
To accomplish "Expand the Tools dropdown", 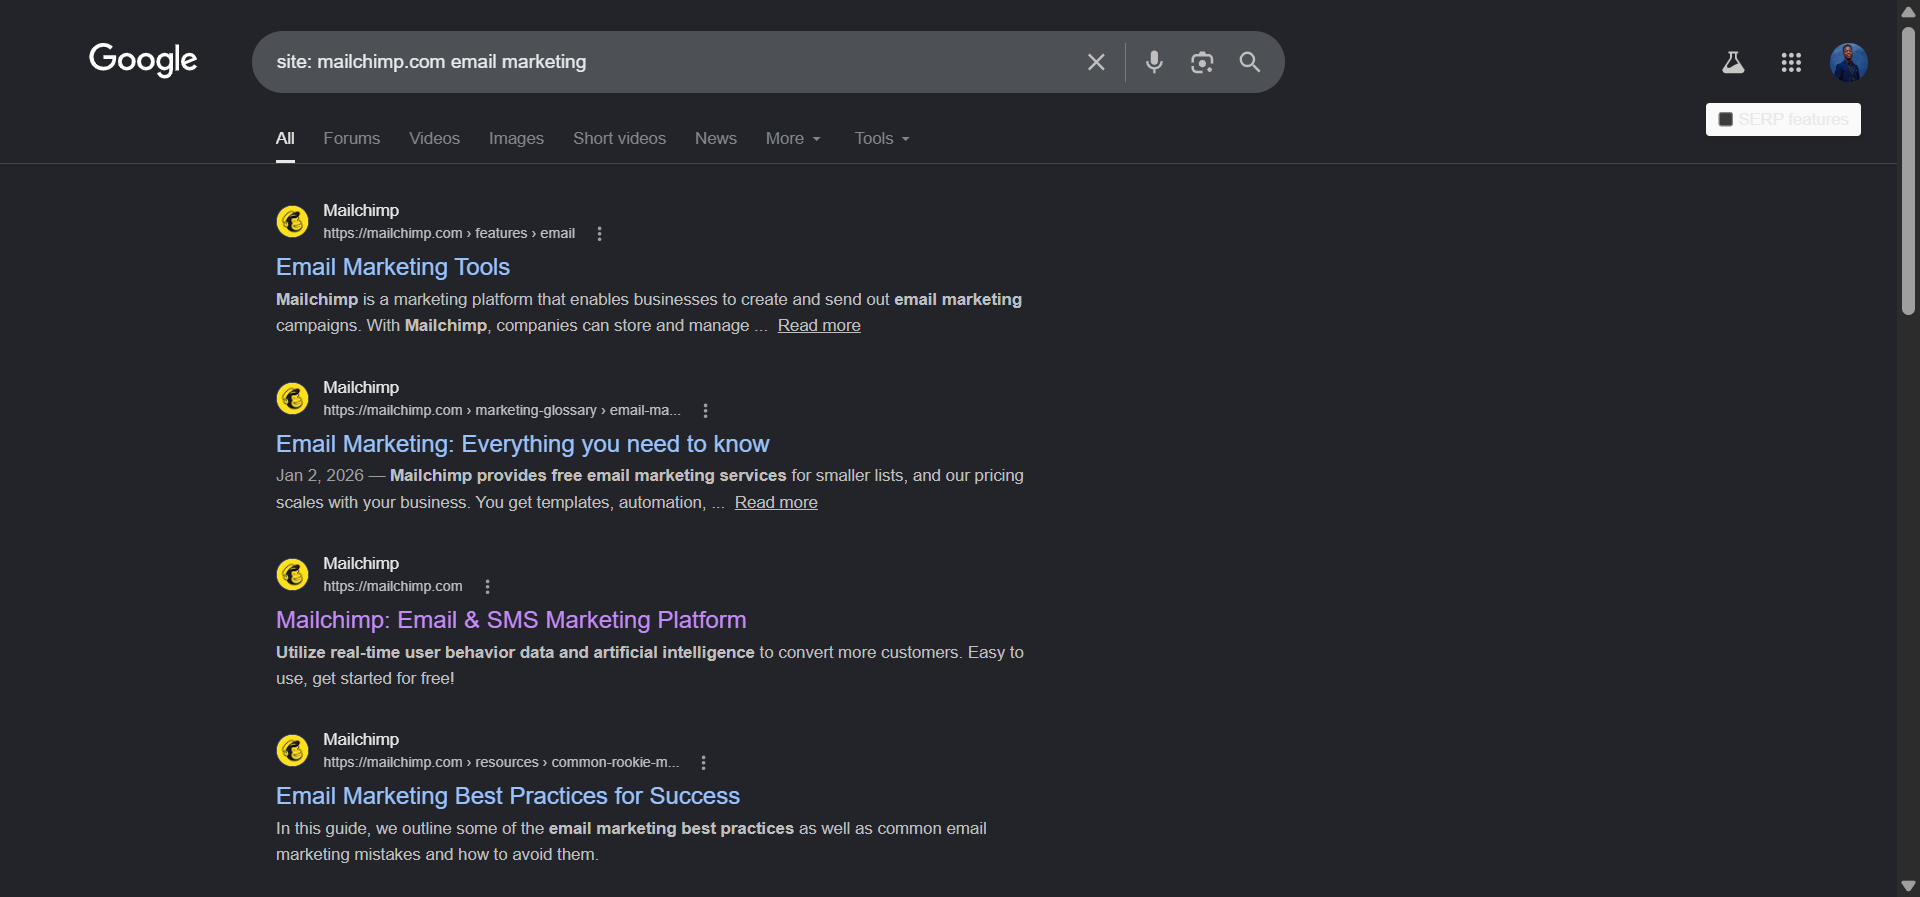I will pos(882,139).
